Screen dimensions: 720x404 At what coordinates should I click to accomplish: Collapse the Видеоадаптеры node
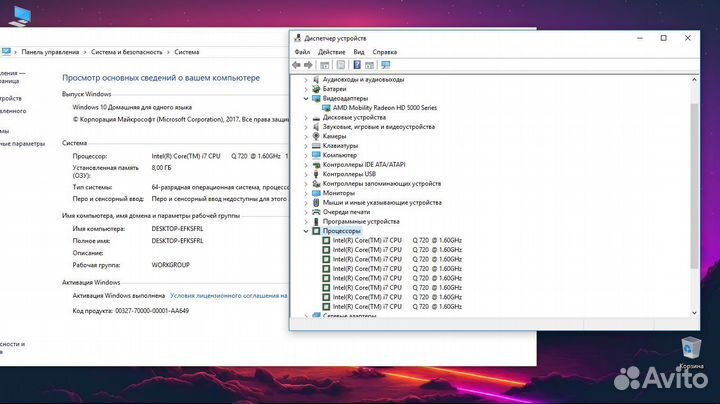pos(306,99)
